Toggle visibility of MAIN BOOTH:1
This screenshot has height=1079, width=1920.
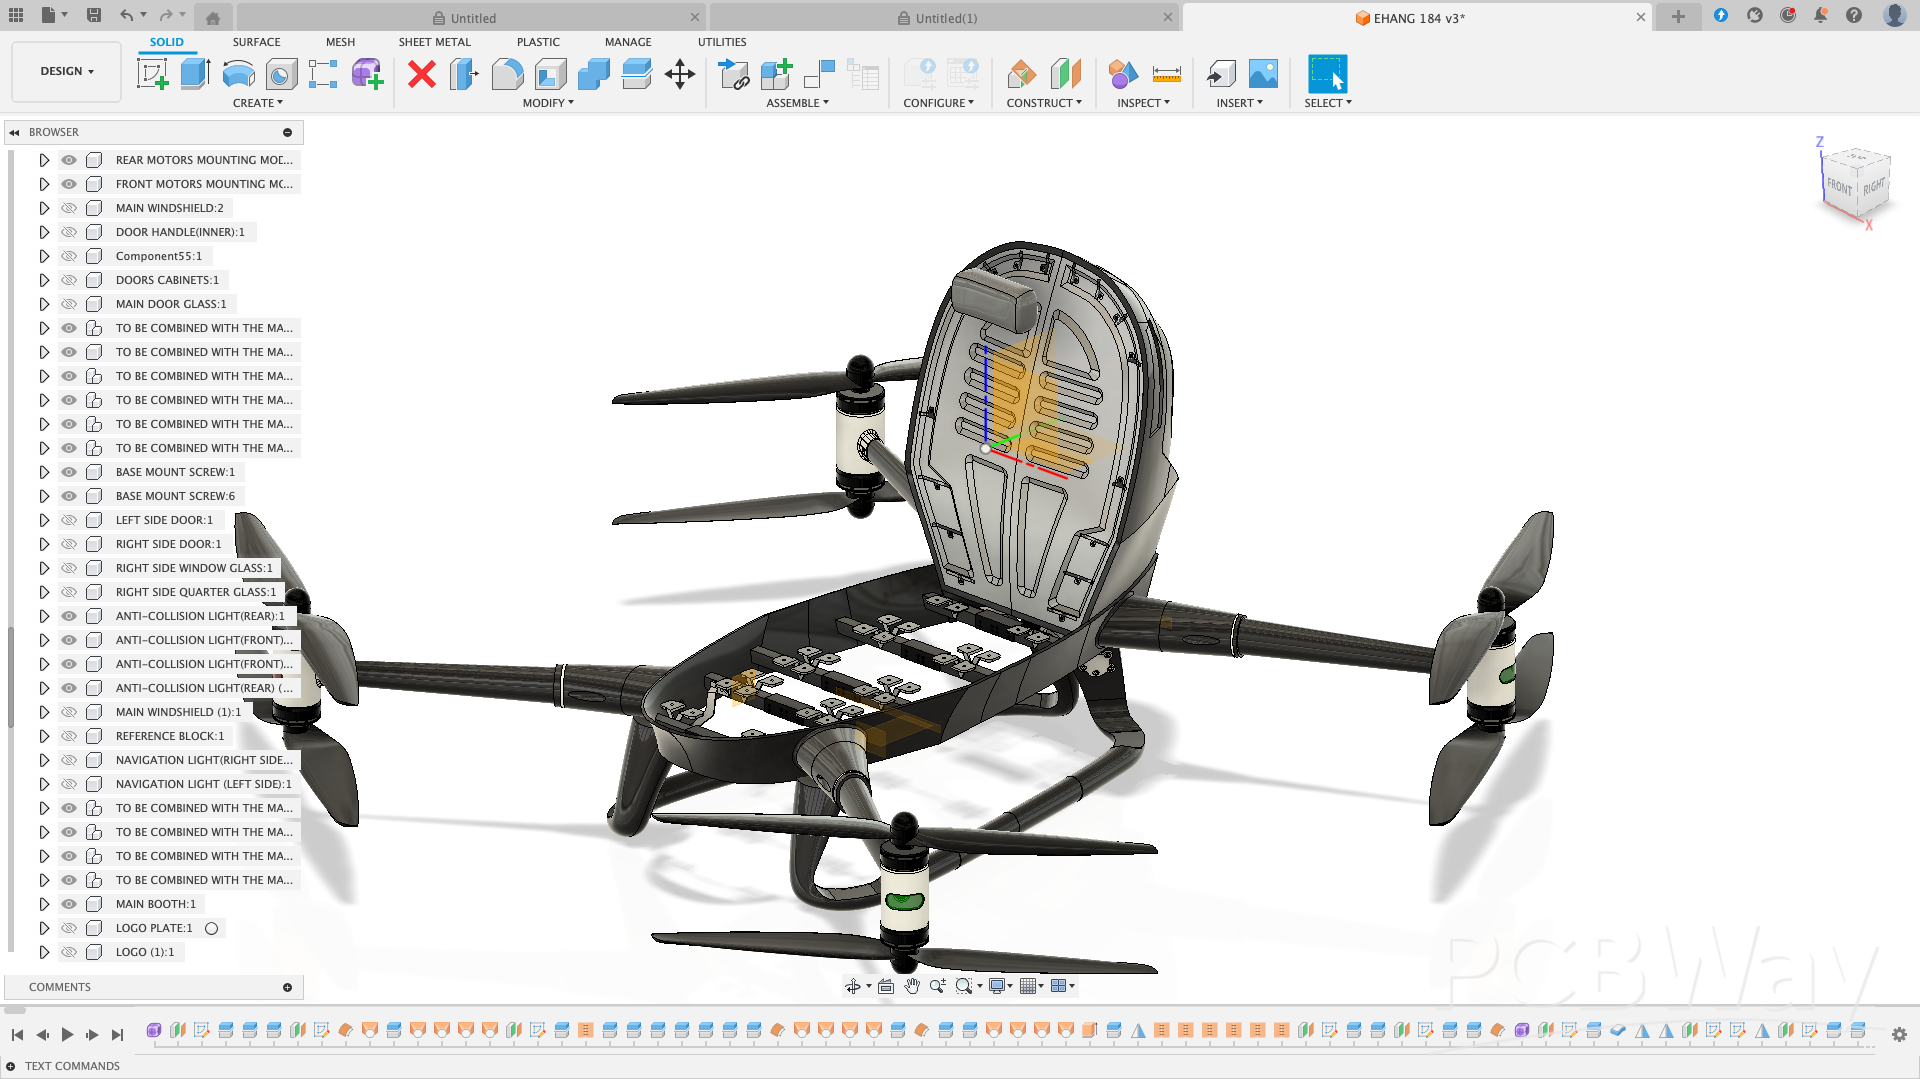click(x=69, y=904)
